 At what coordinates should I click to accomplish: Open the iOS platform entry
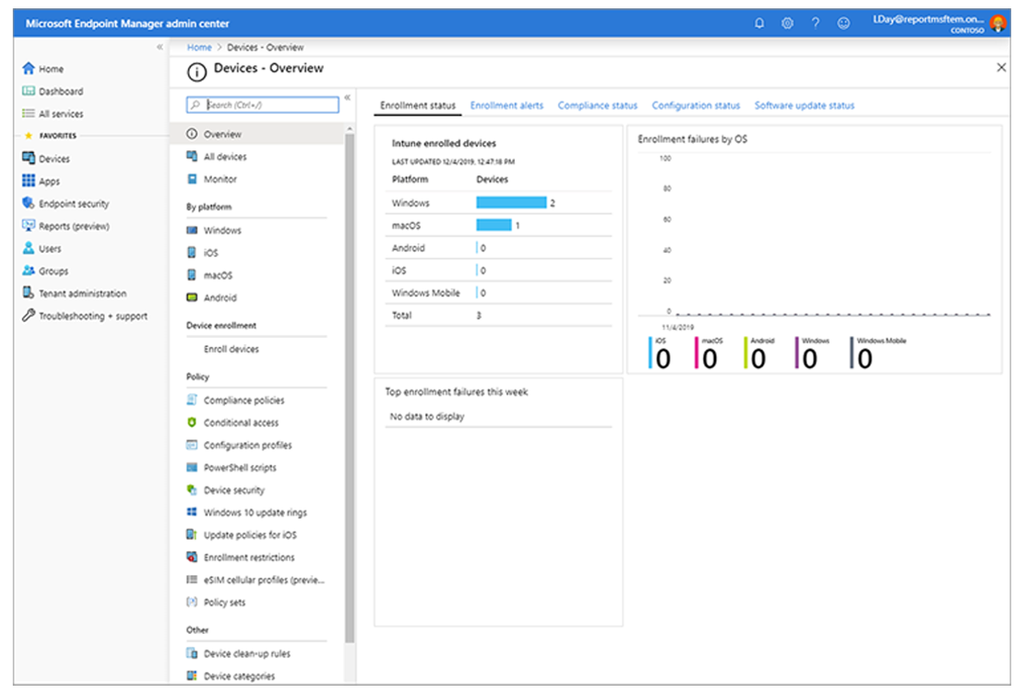coord(211,253)
